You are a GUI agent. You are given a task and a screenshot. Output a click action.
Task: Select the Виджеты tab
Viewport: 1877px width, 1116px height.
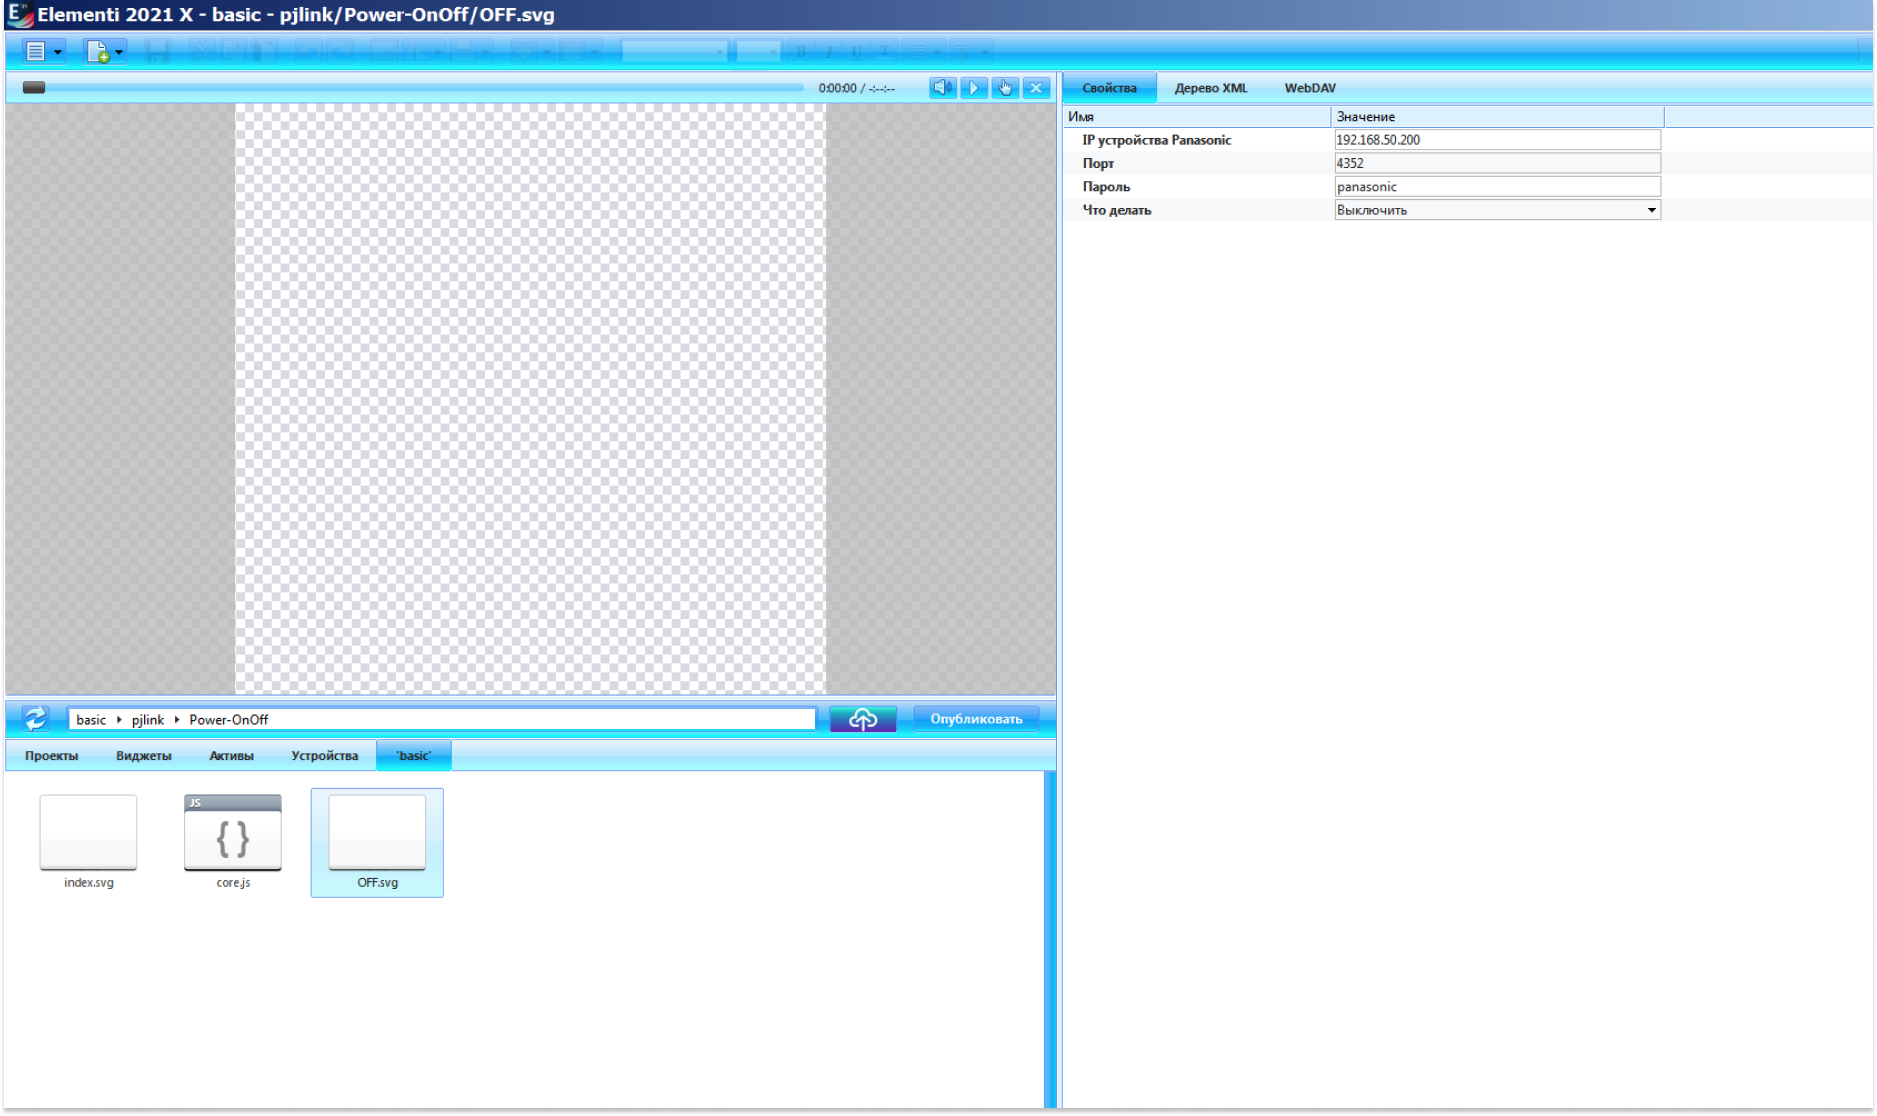(x=144, y=756)
